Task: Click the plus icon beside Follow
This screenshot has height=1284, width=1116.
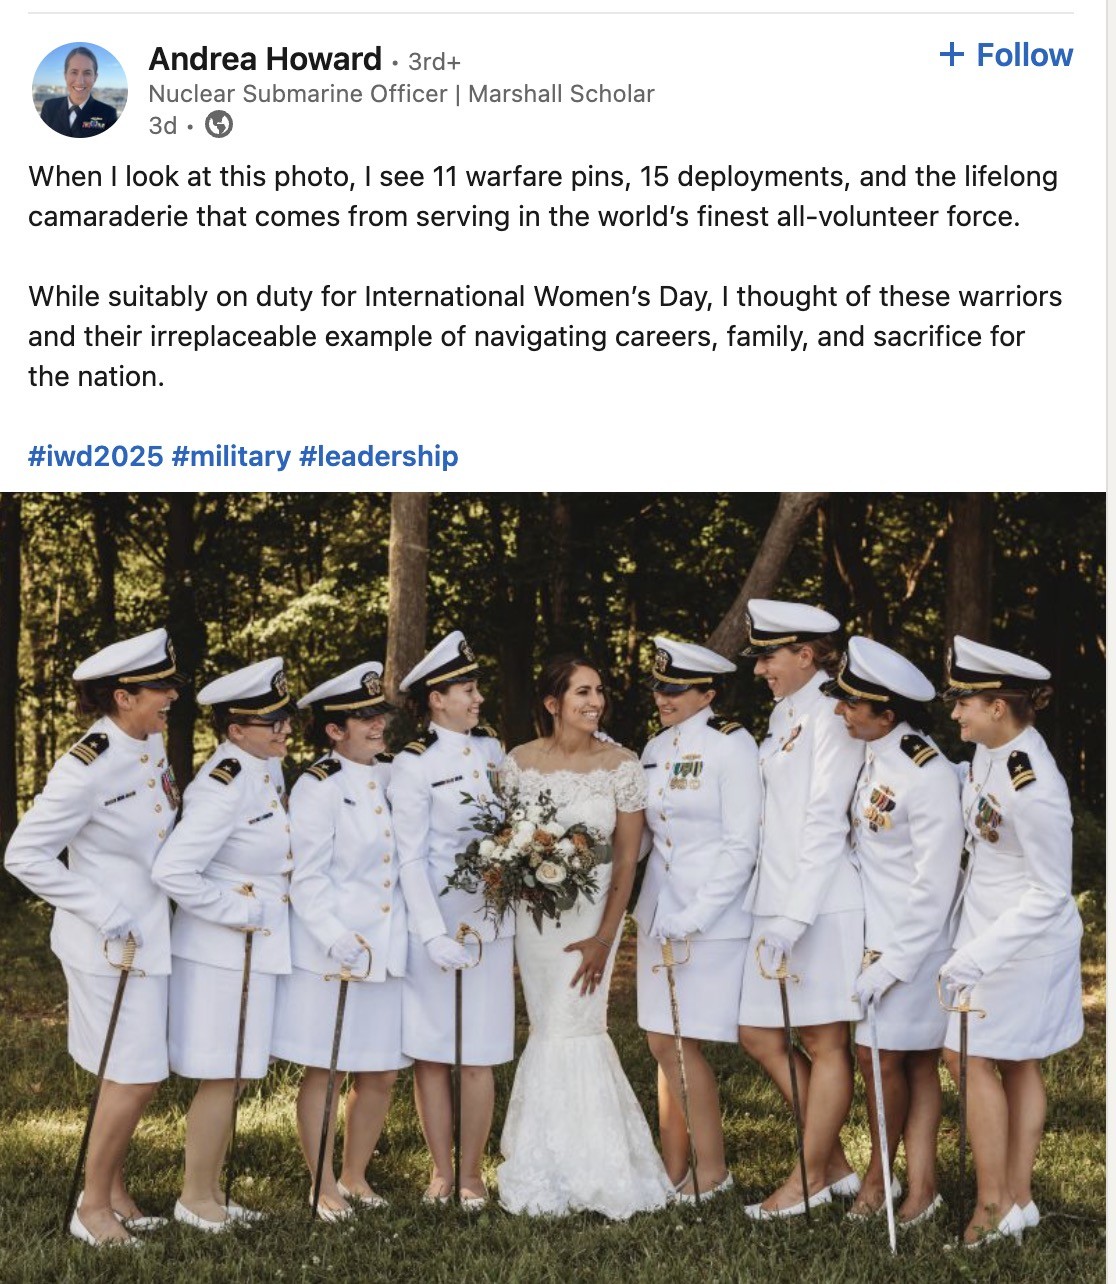Action: [x=952, y=55]
